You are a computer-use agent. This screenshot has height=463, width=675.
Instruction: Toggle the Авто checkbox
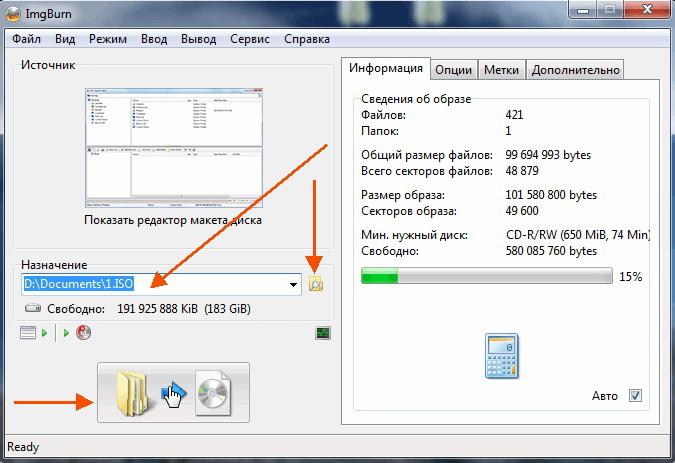[635, 395]
